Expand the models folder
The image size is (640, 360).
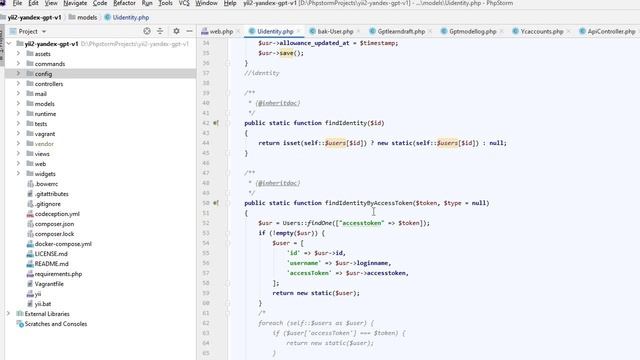[18, 104]
